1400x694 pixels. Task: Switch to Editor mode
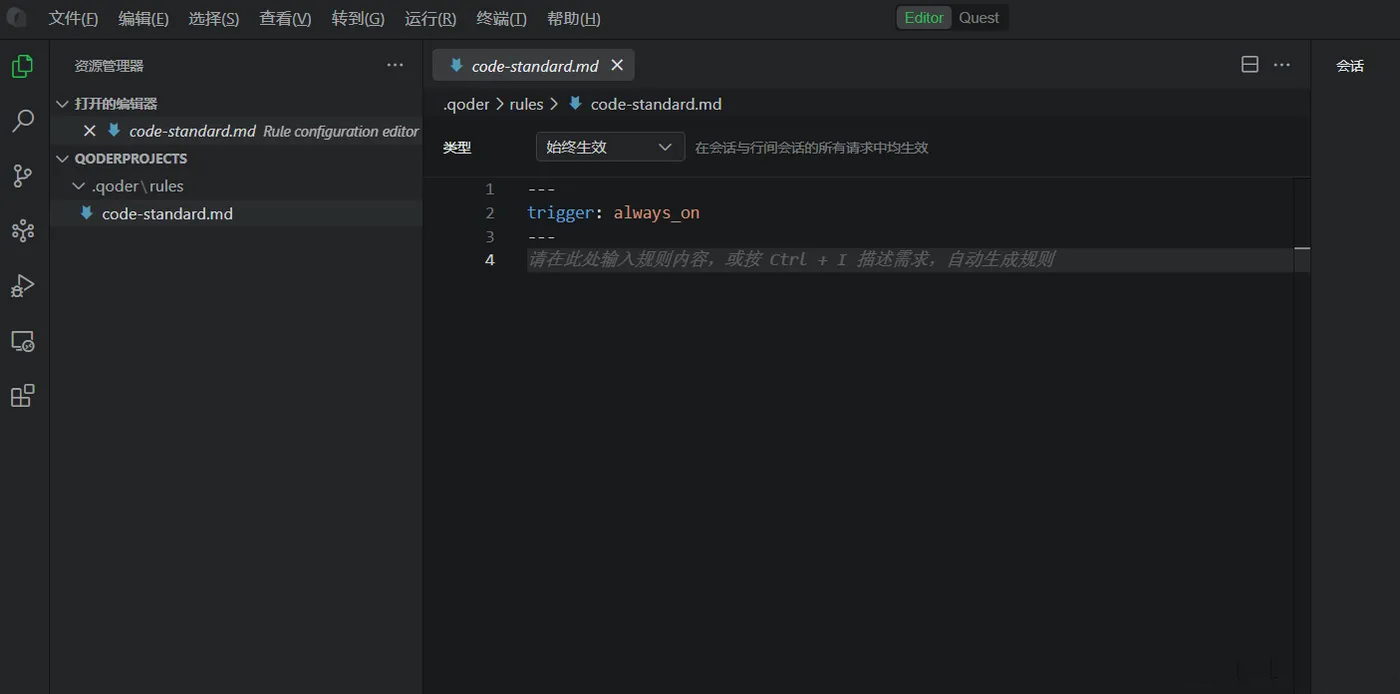922,17
